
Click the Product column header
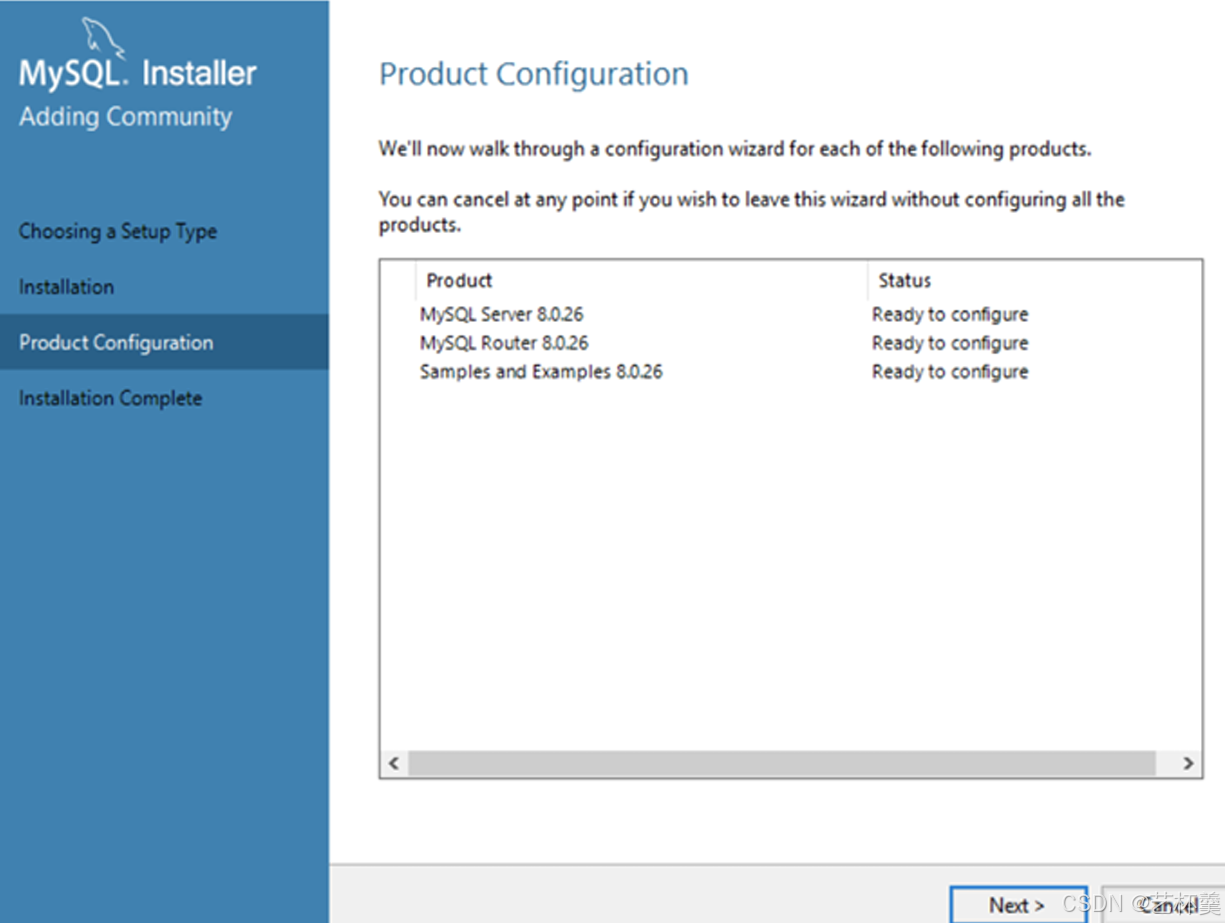pyautogui.click(x=641, y=281)
